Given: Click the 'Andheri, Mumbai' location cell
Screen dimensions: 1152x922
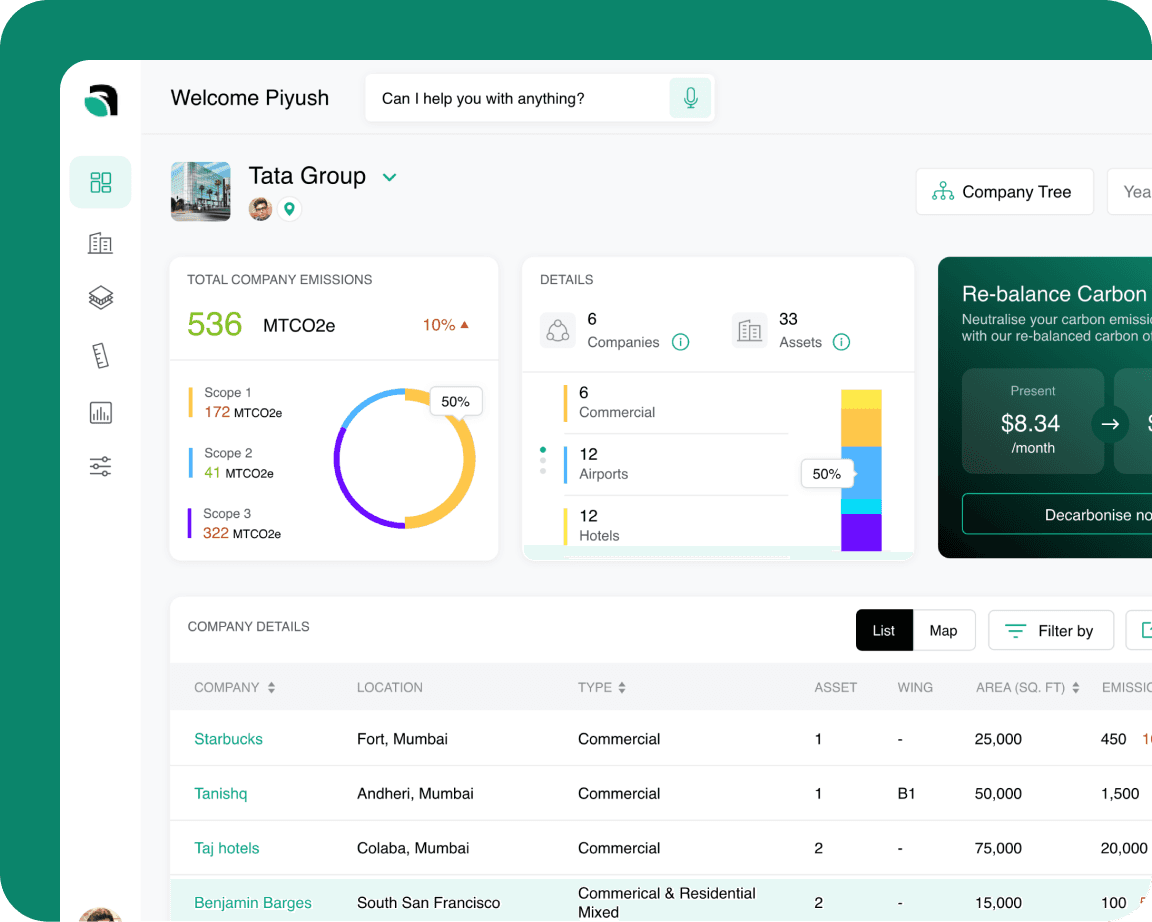Looking at the screenshot, I should (415, 793).
